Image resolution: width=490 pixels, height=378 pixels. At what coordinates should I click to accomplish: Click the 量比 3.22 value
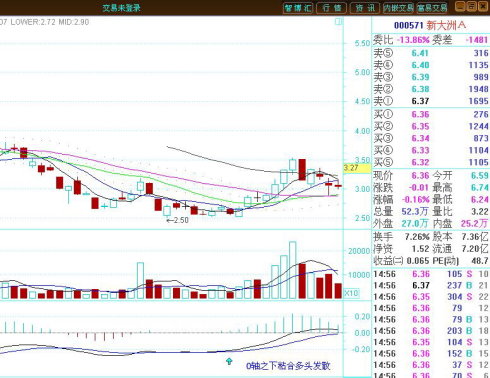(x=479, y=212)
